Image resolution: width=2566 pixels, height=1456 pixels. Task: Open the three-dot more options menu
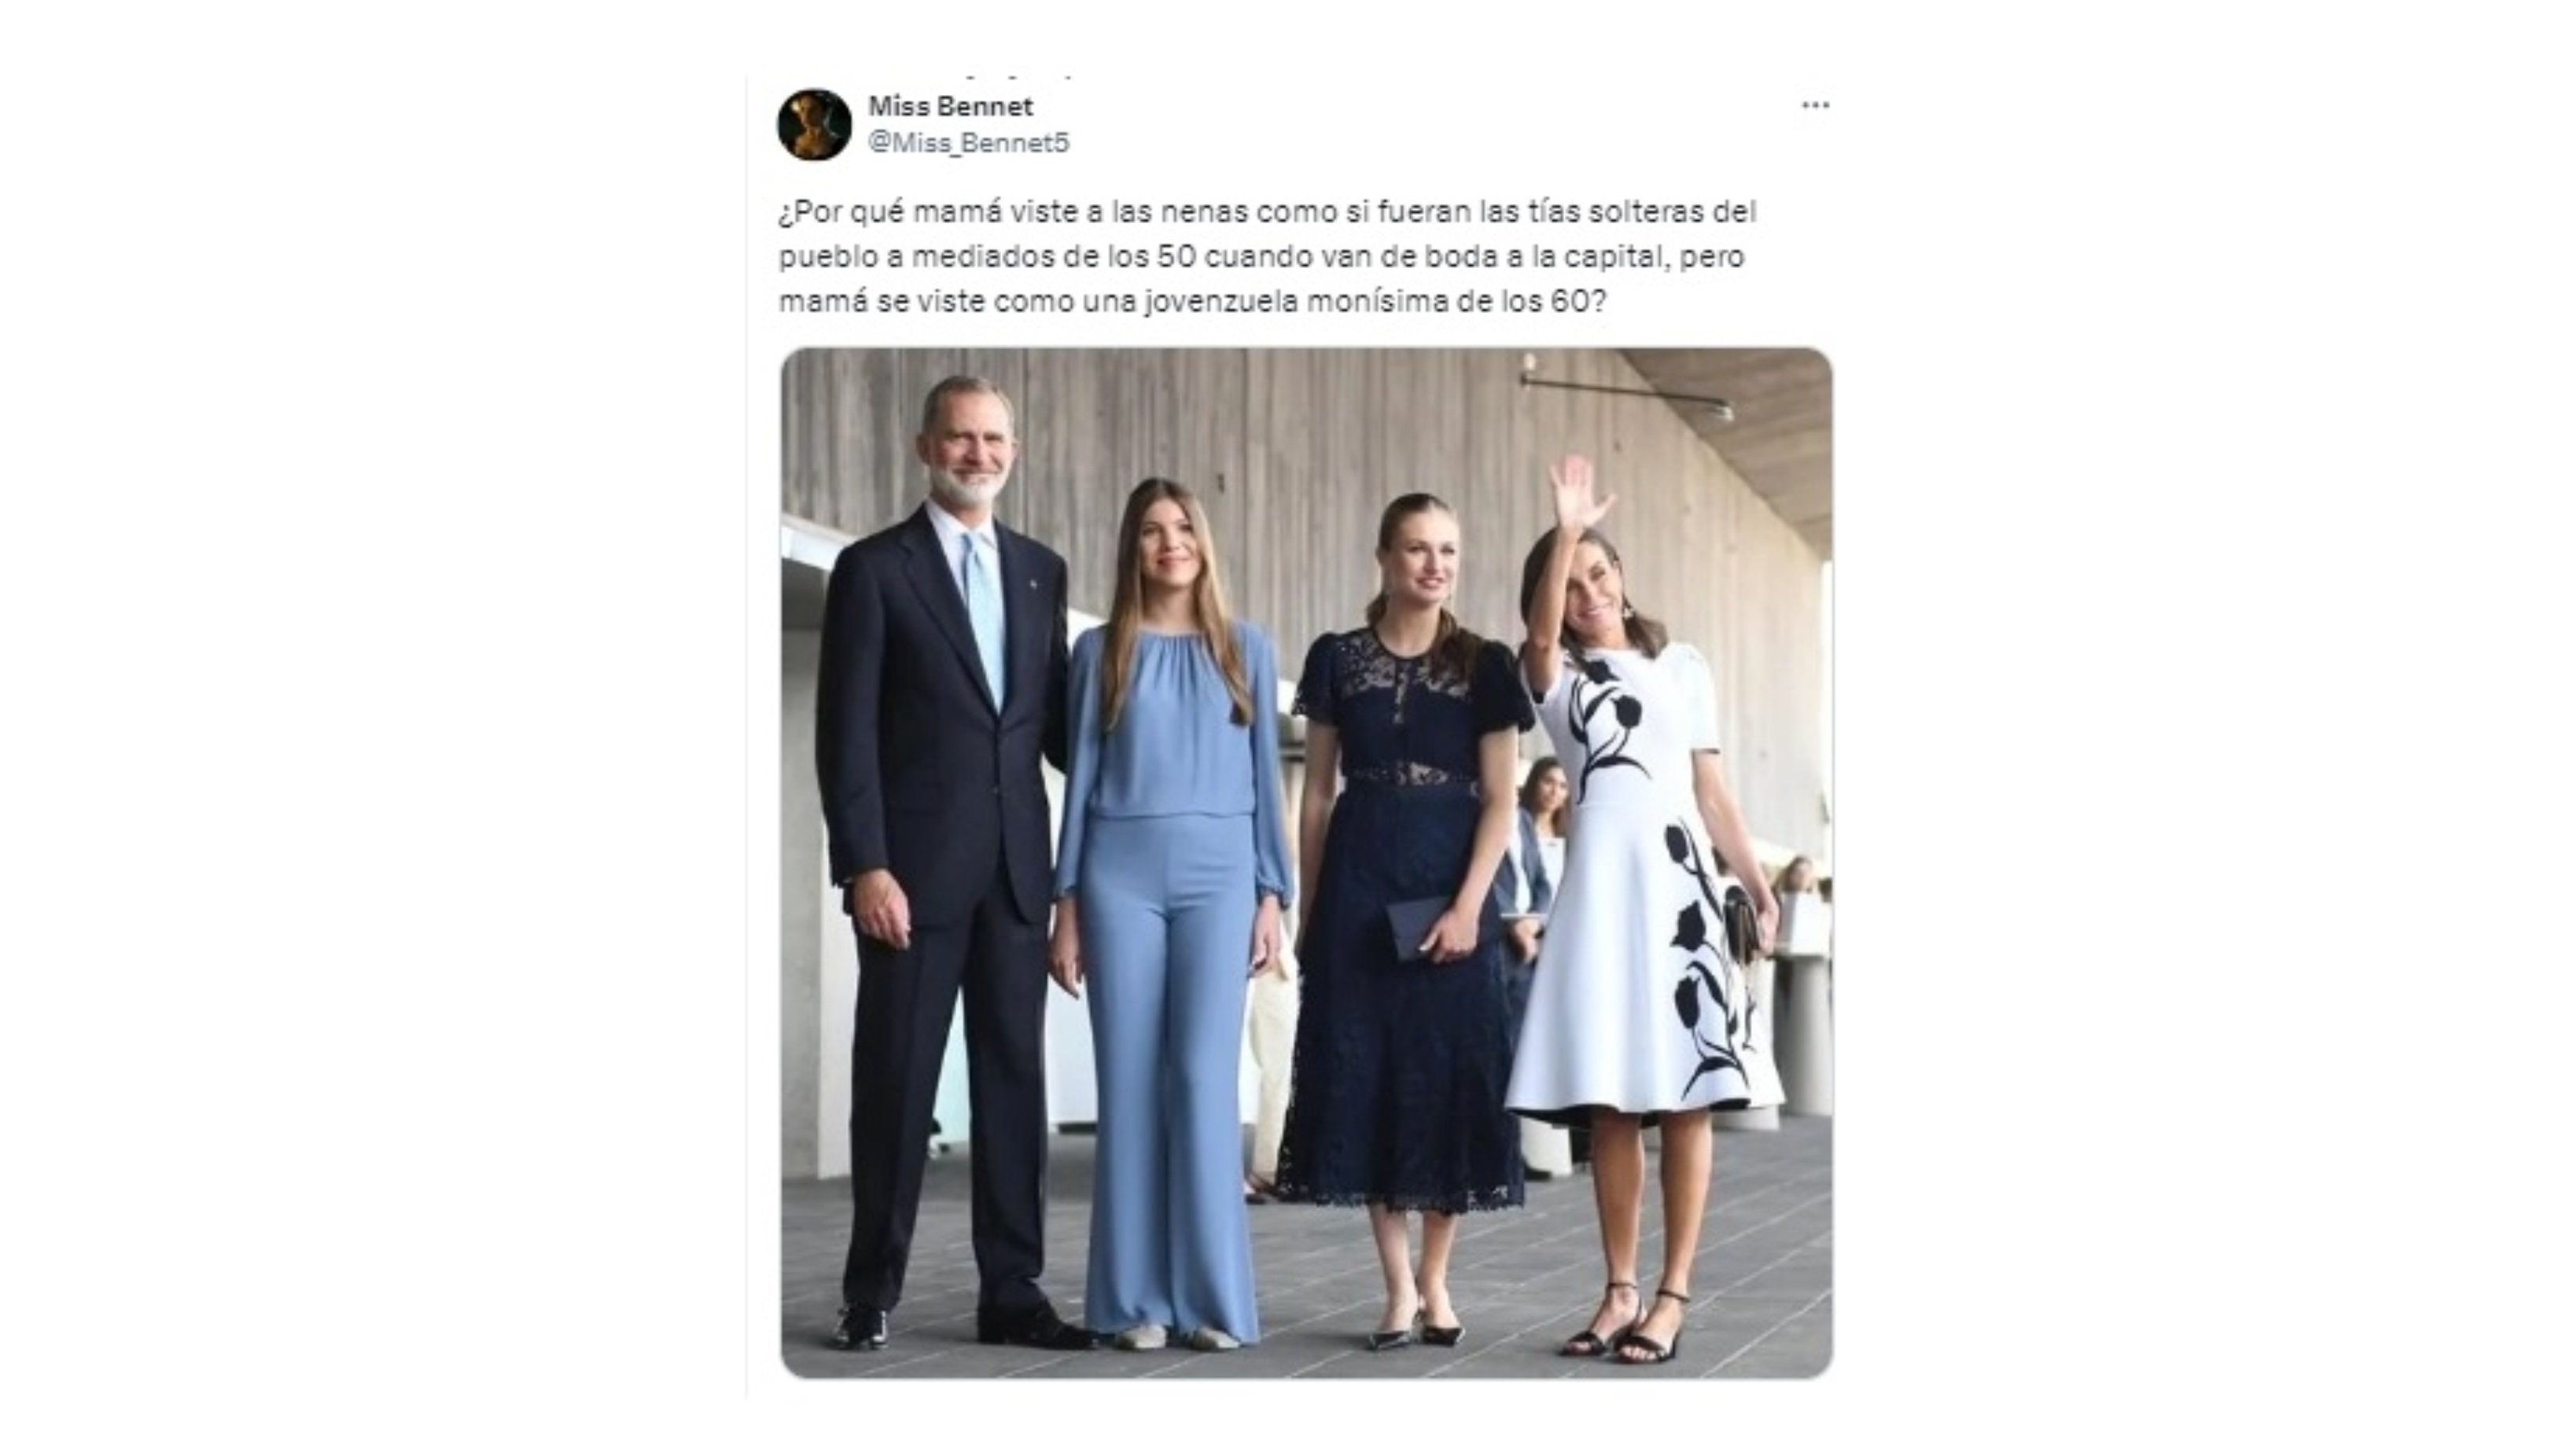(x=1815, y=105)
